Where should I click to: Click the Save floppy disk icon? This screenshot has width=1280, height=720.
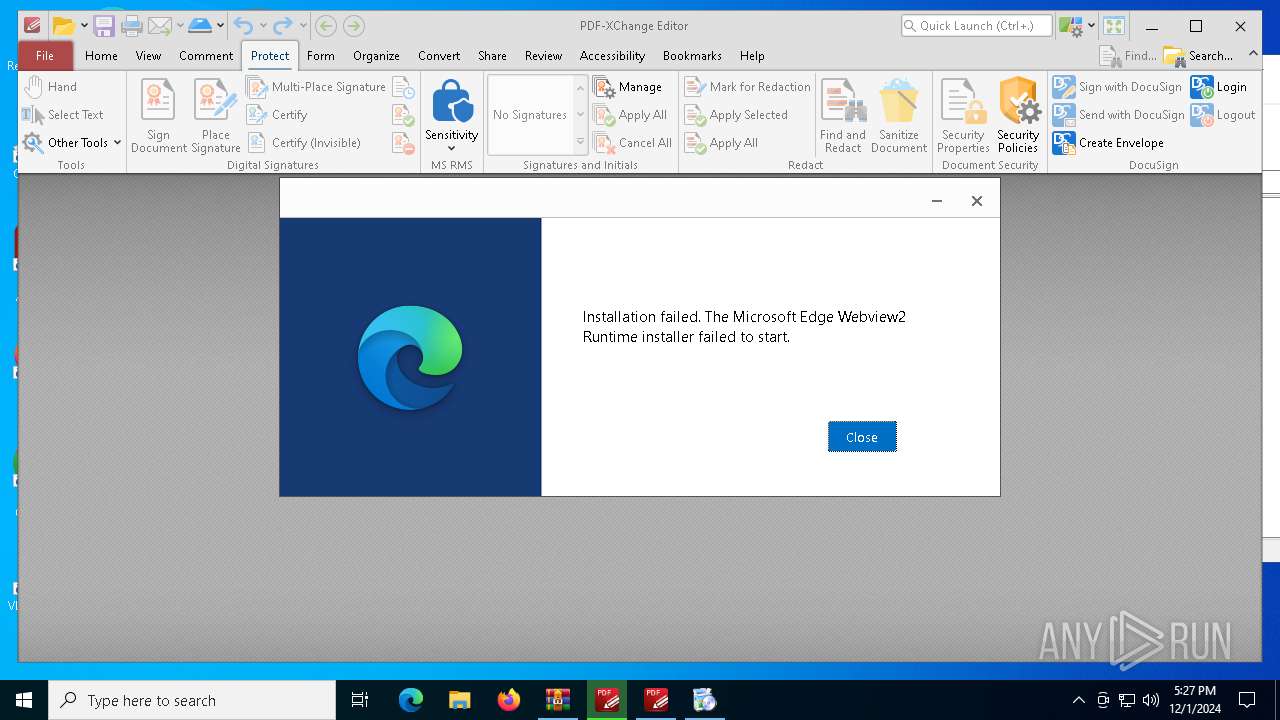point(104,26)
